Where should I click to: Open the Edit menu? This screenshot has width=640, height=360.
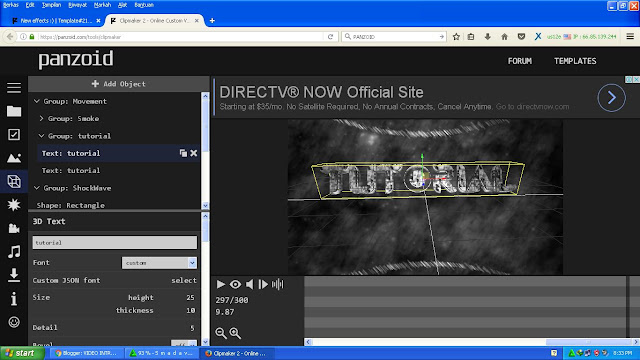[30, 5]
